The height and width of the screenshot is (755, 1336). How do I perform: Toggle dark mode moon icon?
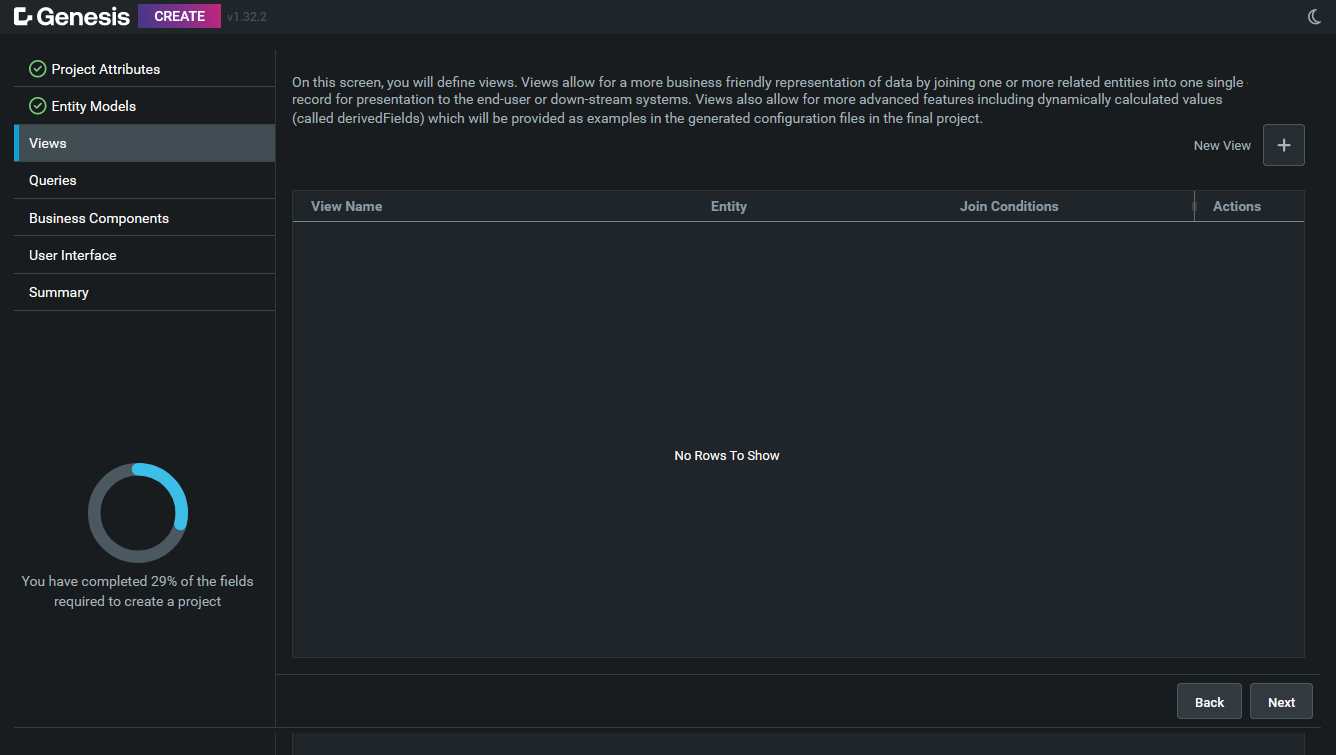pos(1315,16)
